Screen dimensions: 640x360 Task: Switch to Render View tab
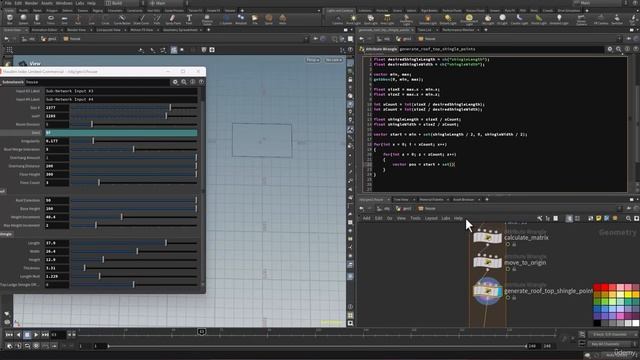[x=76, y=30]
